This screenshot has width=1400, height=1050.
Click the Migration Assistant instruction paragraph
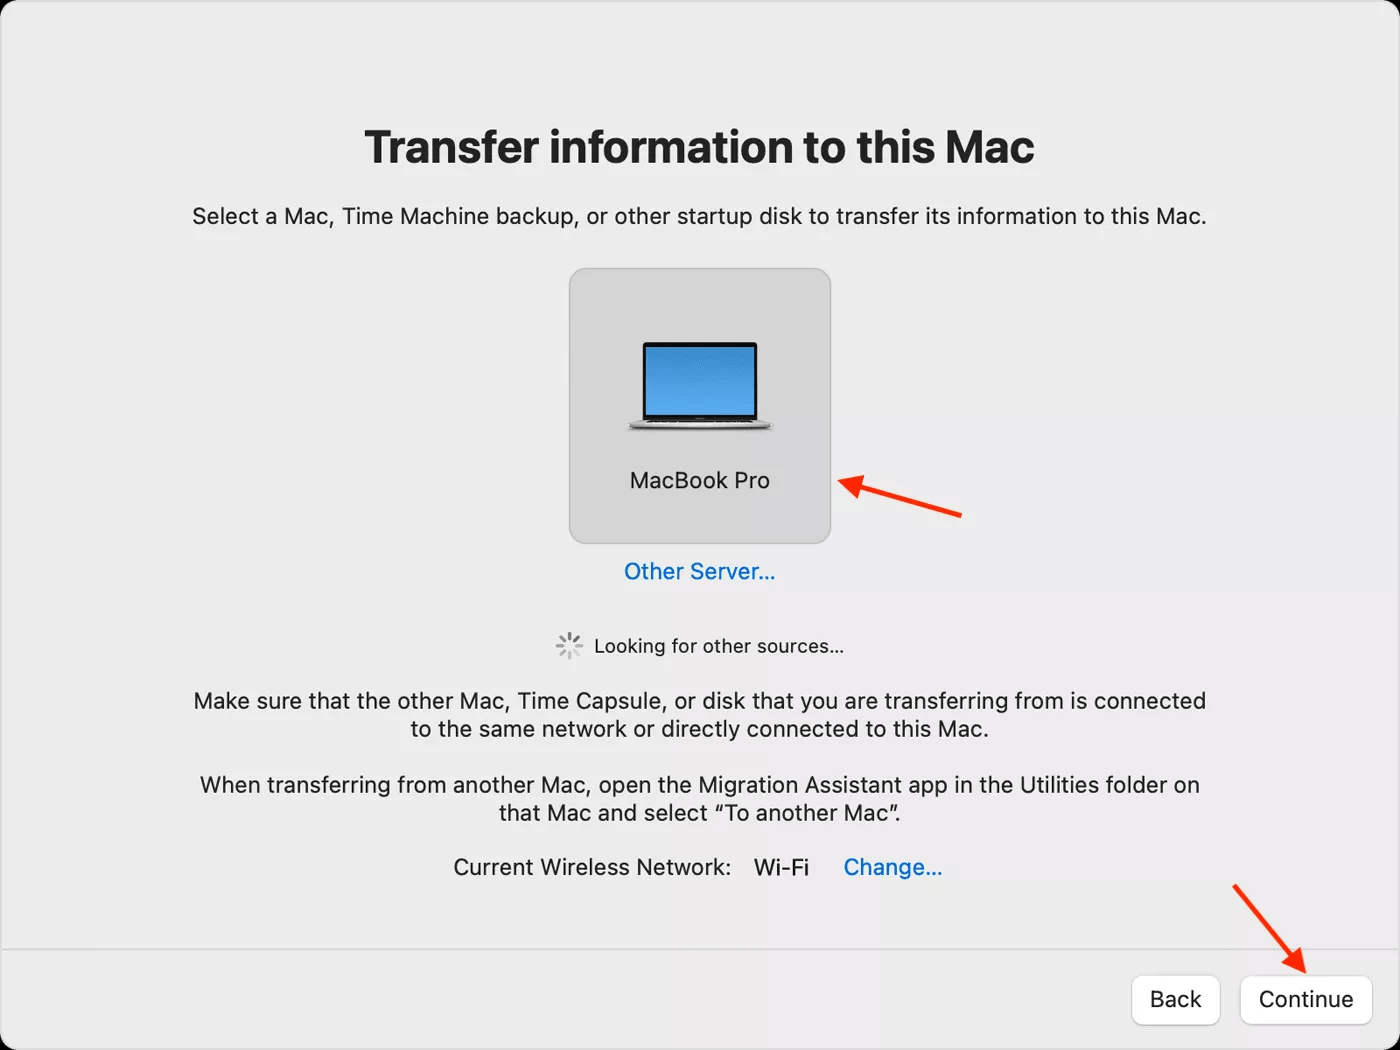[700, 799]
